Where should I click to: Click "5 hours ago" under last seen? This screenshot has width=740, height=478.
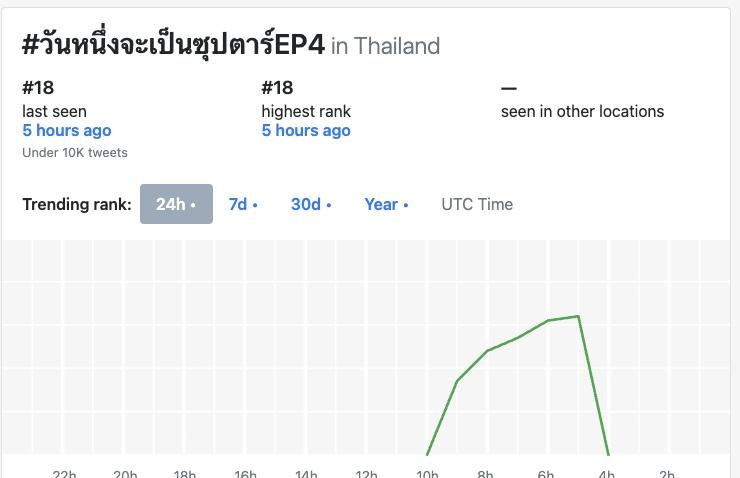[x=67, y=130]
